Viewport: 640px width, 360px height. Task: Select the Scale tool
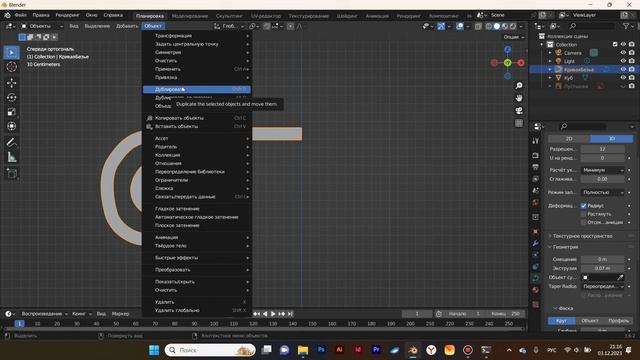(x=11, y=112)
